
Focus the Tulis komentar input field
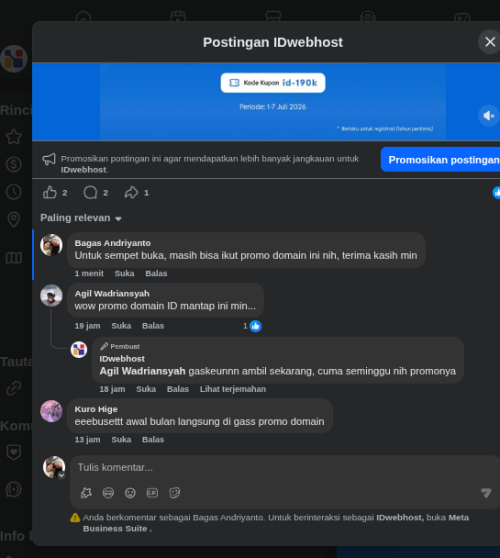pyautogui.click(x=285, y=467)
